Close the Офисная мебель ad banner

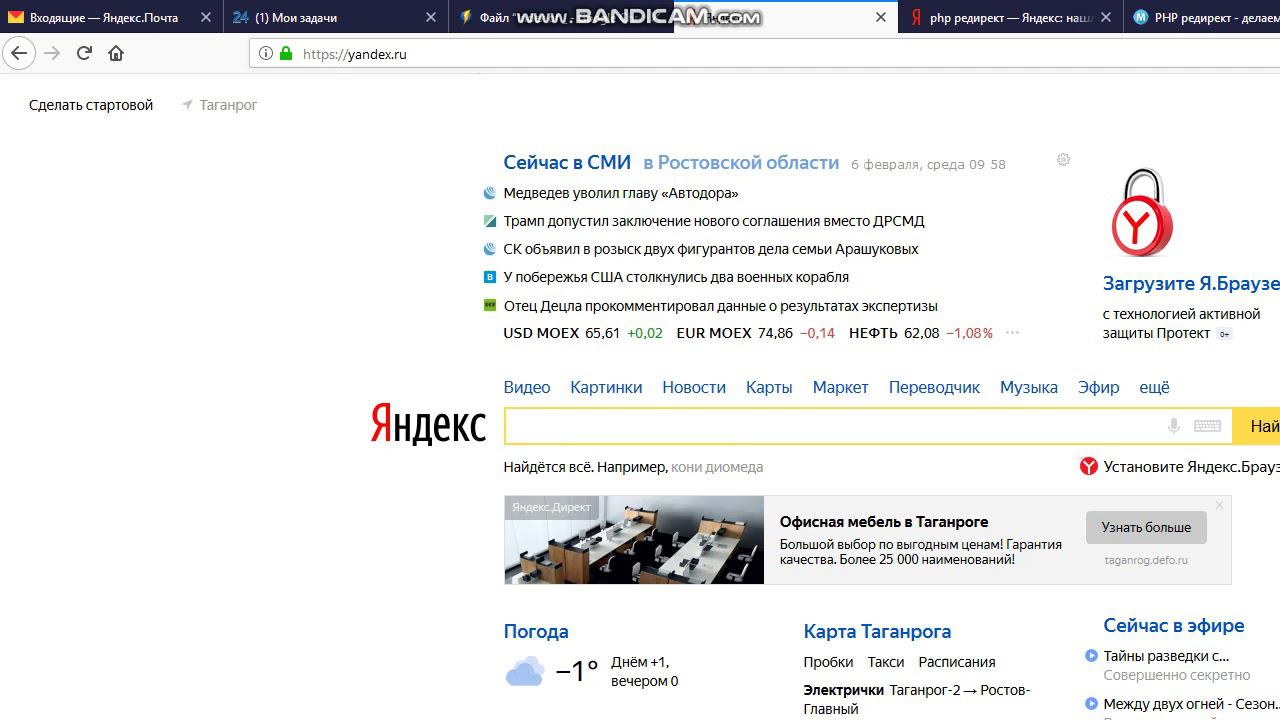tap(1219, 505)
